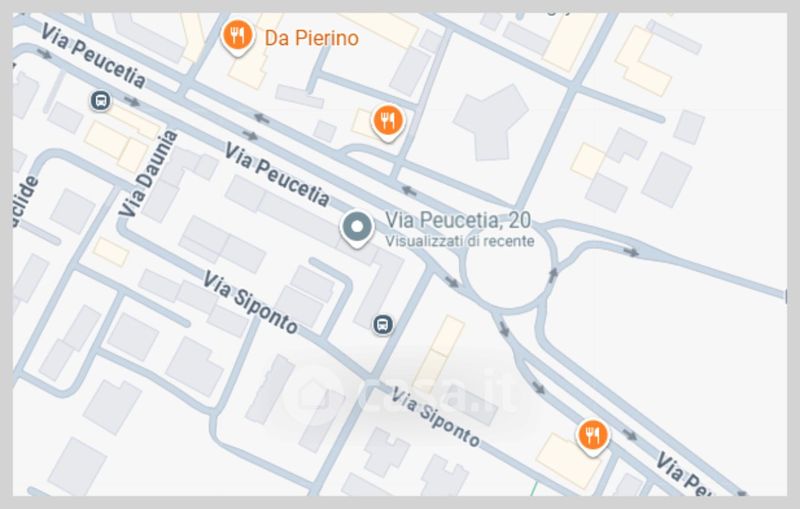
Task: Click the Via Peucetia label beside the location marker
Action: pos(277,175)
